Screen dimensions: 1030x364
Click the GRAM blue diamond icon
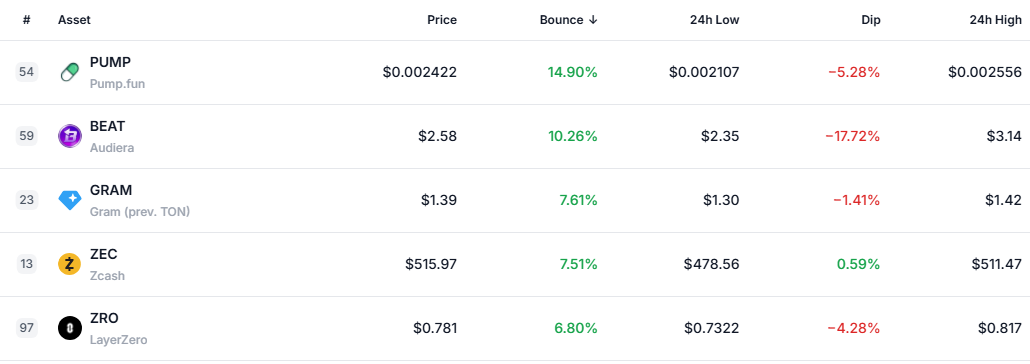pyautogui.click(x=70, y=200)
